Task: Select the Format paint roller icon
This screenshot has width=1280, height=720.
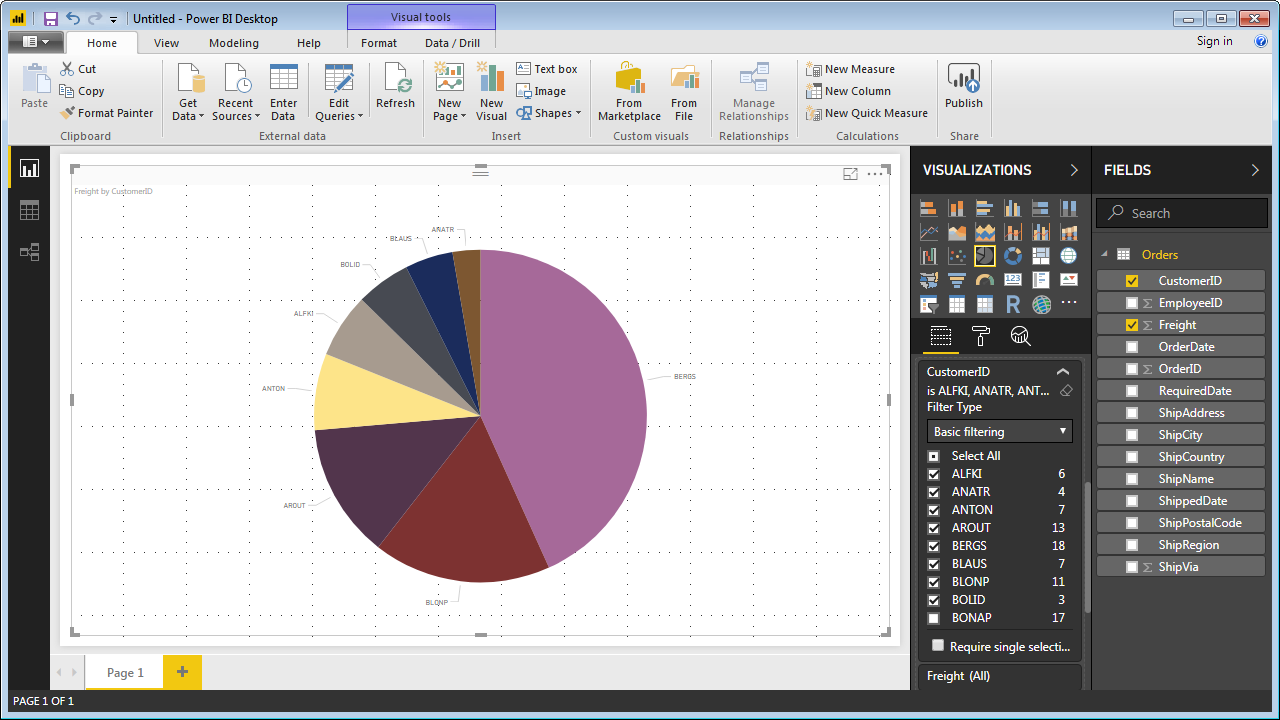Action: (981, 336)
